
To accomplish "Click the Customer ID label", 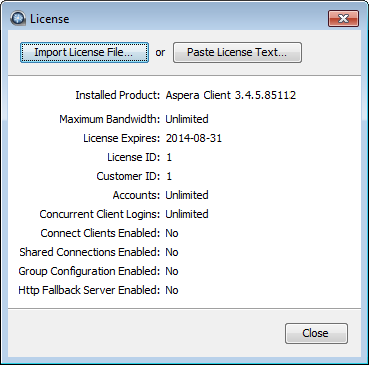I will [x=128, y=176].
